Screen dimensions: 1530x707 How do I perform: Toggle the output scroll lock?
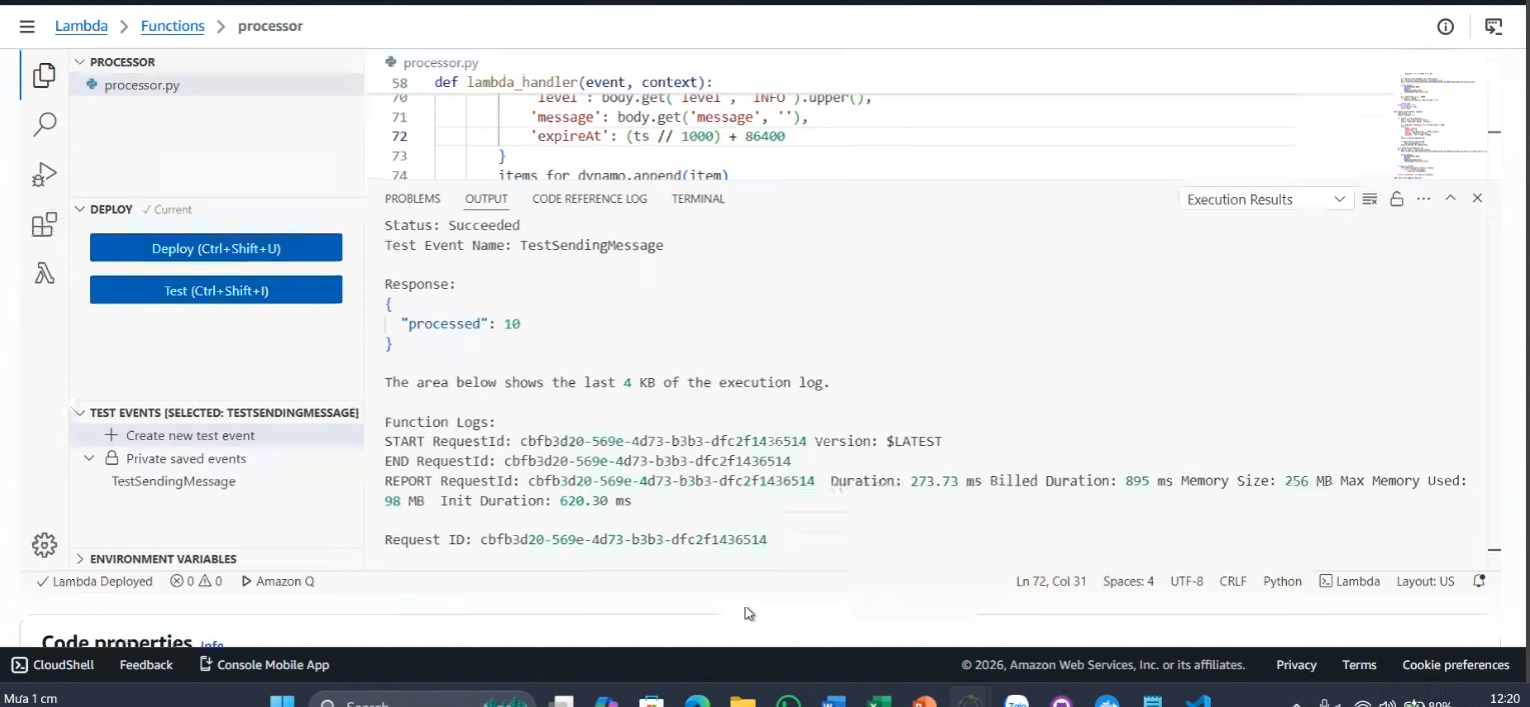1397,199
